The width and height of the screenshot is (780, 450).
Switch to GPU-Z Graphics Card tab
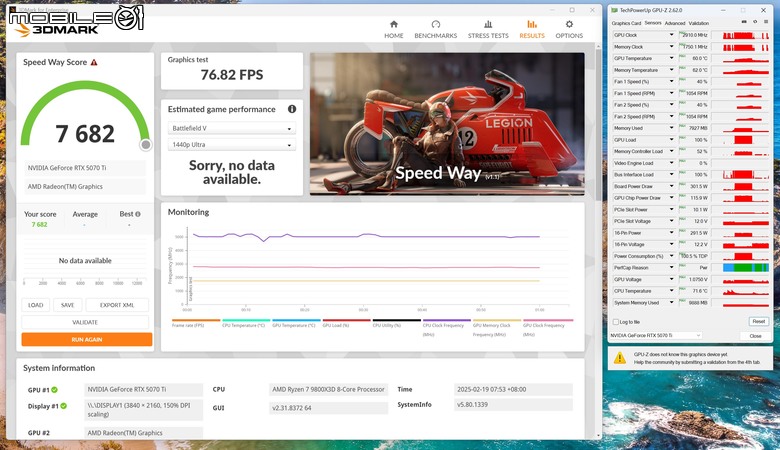coord(626,23)
